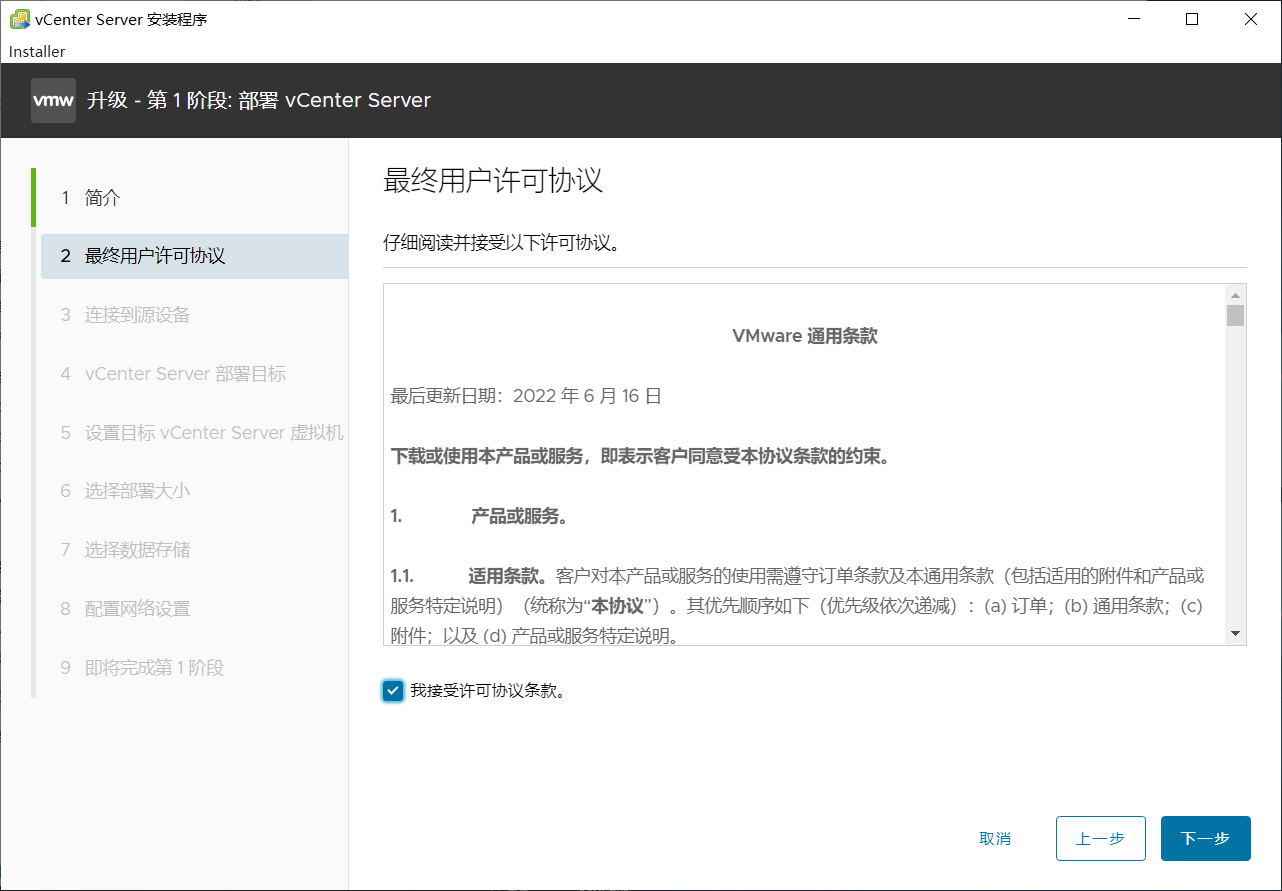Click 上一步 to go back
Screen dimensions: 1282x891
coord(1100,838)
